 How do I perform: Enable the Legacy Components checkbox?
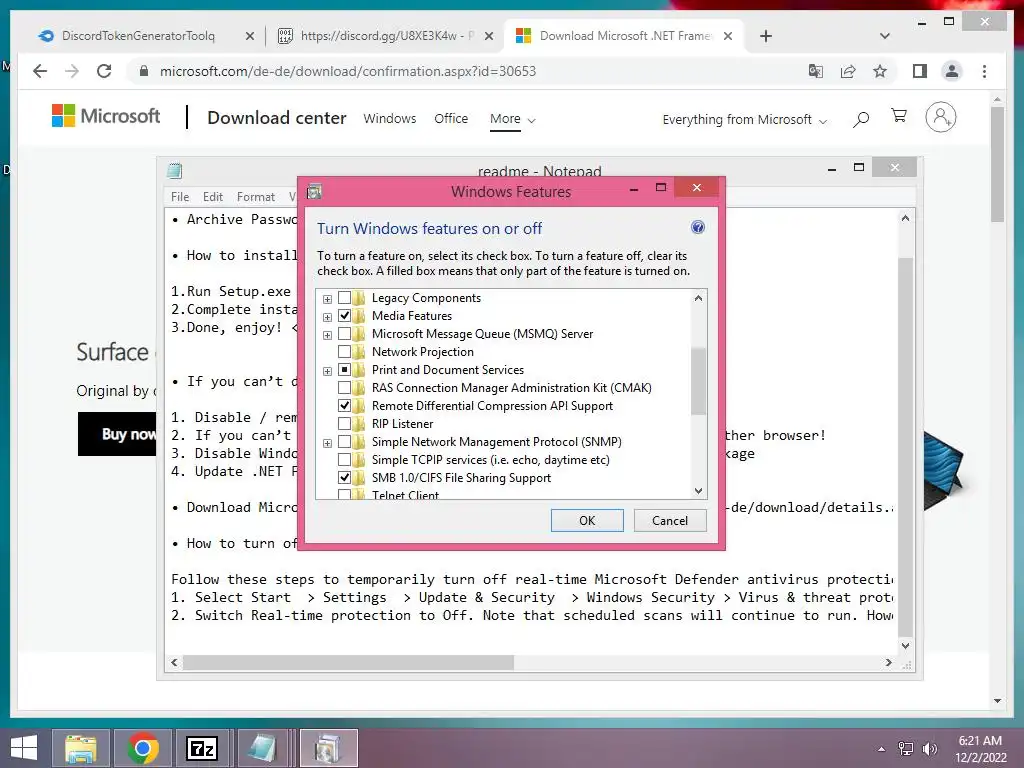coord(344,298)
